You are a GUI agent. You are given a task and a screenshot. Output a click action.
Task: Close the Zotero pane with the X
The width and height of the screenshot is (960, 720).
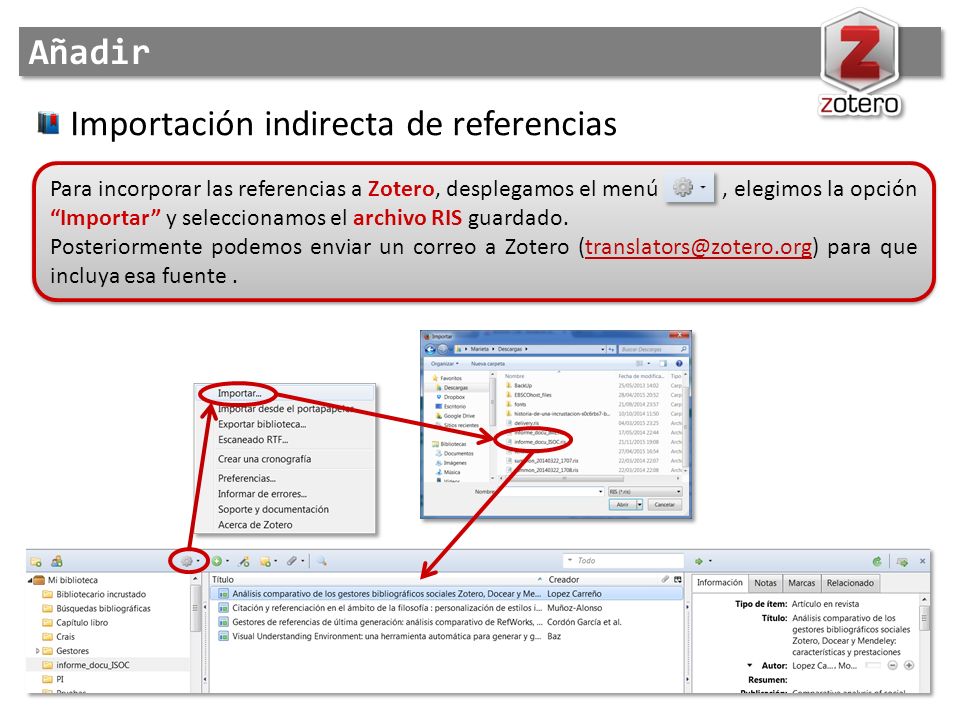pyautogui.click(x=922, y=561)
